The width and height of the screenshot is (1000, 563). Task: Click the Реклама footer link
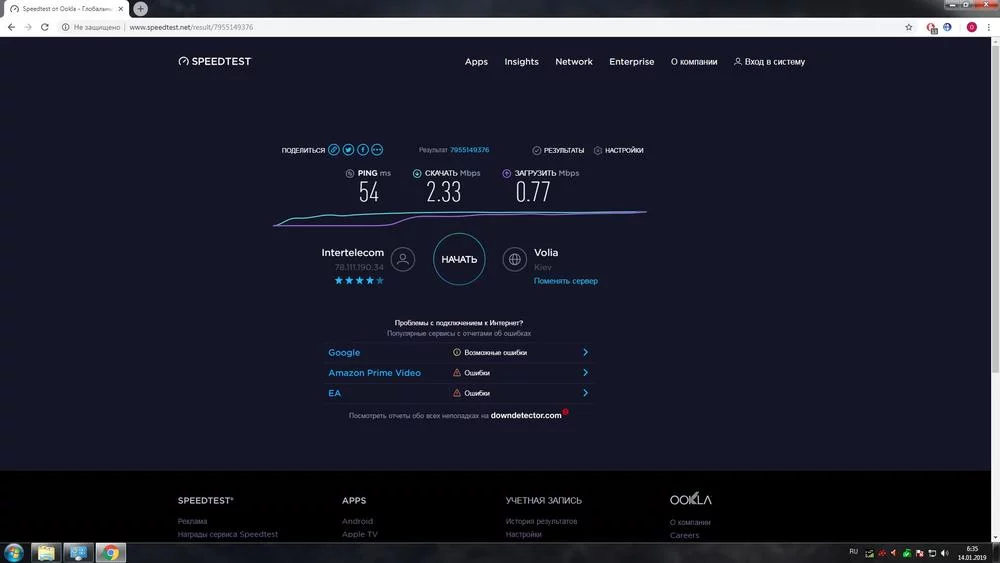point(192,521)
